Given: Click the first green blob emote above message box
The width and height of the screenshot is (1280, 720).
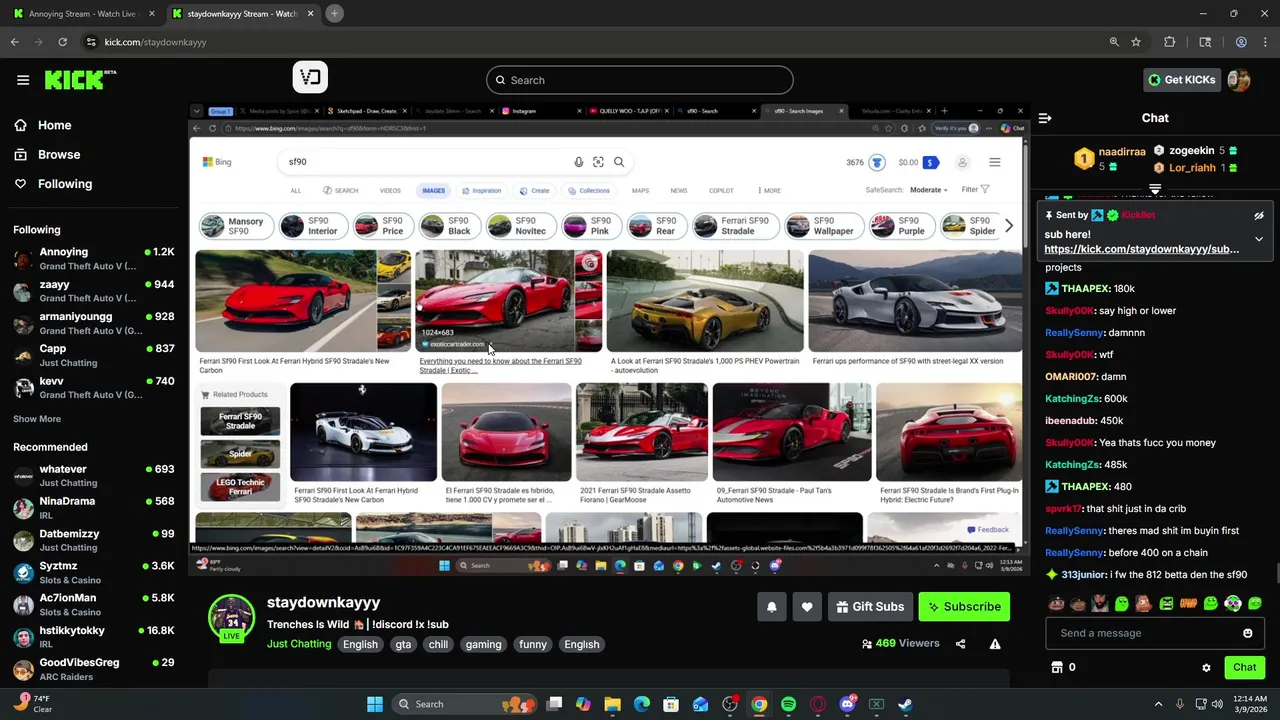Looking at the screenshot, I should tap(1121, 603).
